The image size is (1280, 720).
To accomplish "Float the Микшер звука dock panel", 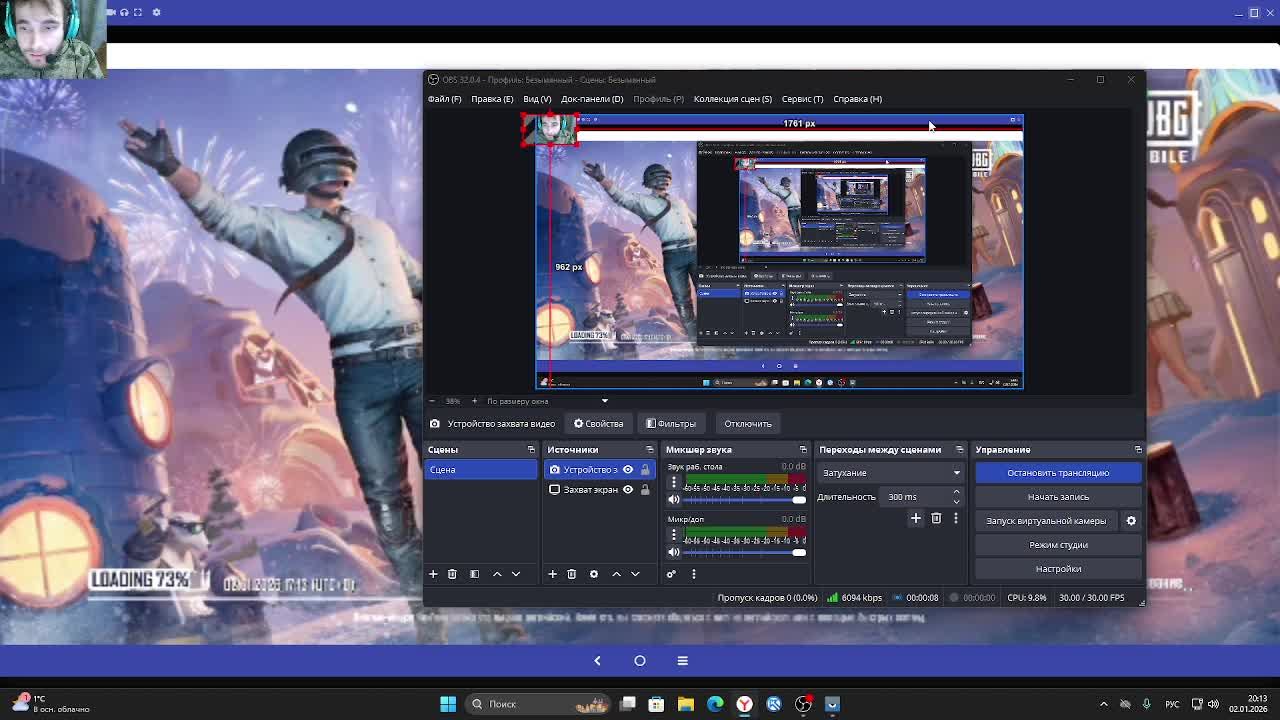I will (803, 450).
